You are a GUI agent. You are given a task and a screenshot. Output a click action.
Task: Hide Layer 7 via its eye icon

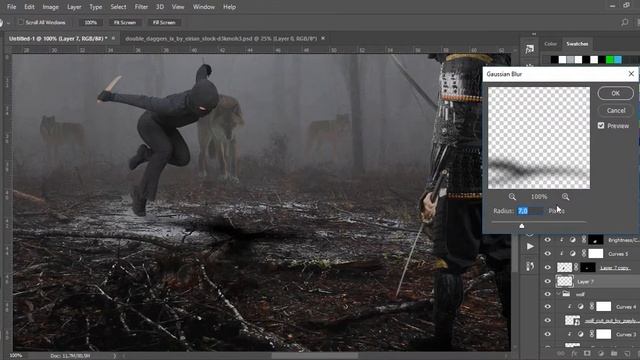[x=547, y=281]
